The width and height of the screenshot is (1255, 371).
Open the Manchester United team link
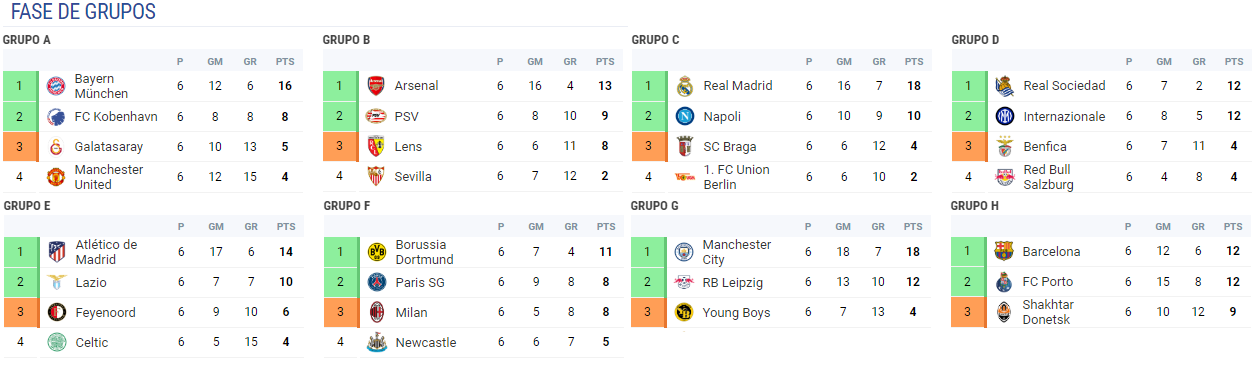click(x=108, y=177)
